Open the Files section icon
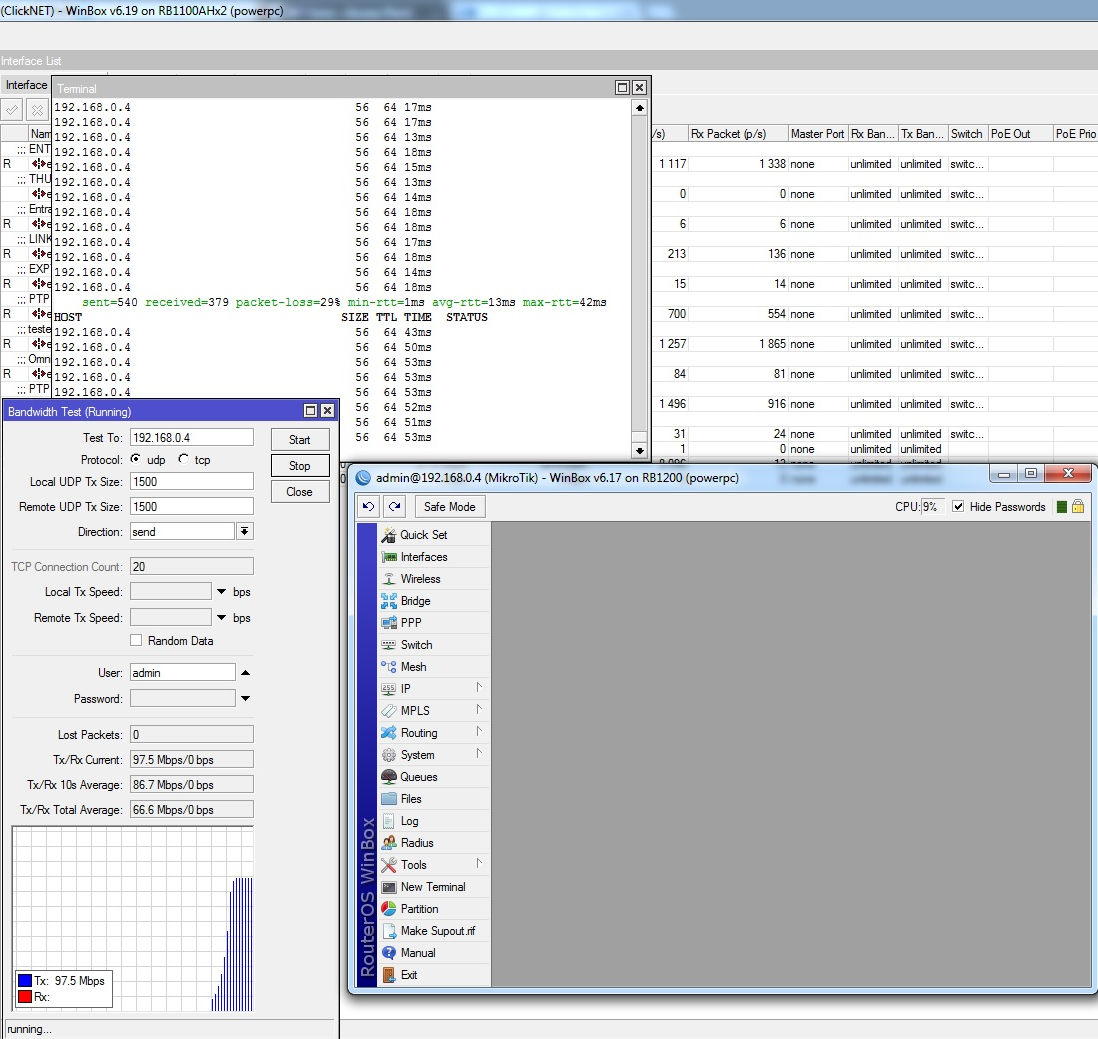This screenshot has width=1098, height=1039. point(389,799)
